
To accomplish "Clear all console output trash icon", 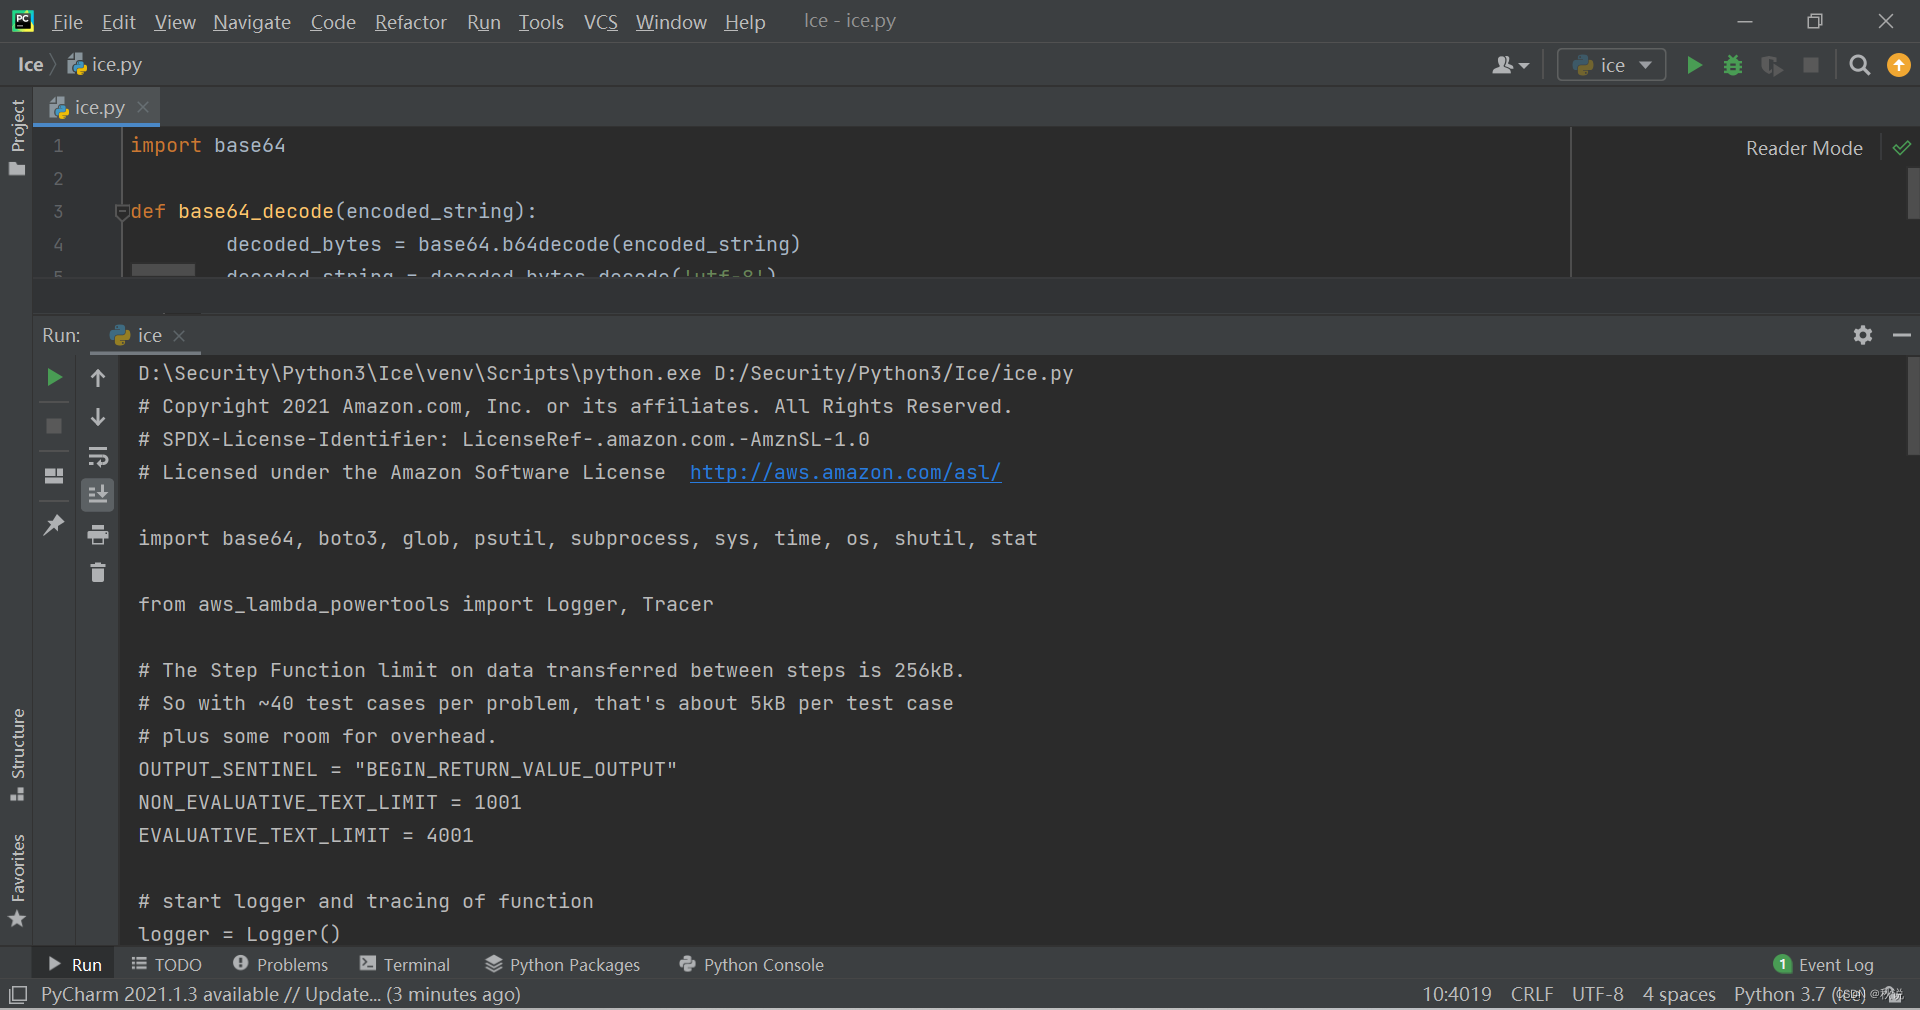I will point(98,572).
